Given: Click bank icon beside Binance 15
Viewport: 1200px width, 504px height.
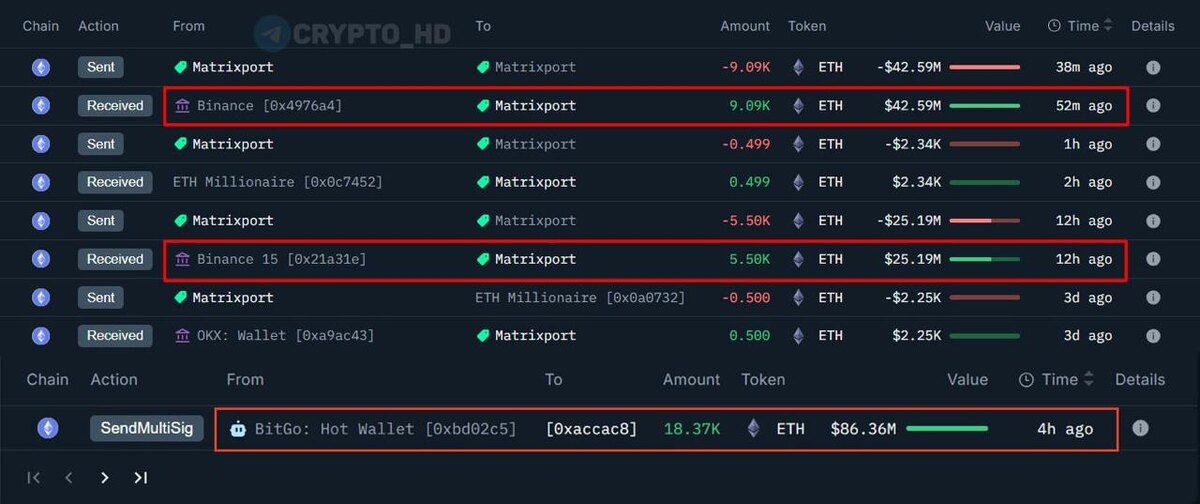Looking at the screenshot, I should tap(182, 259).
